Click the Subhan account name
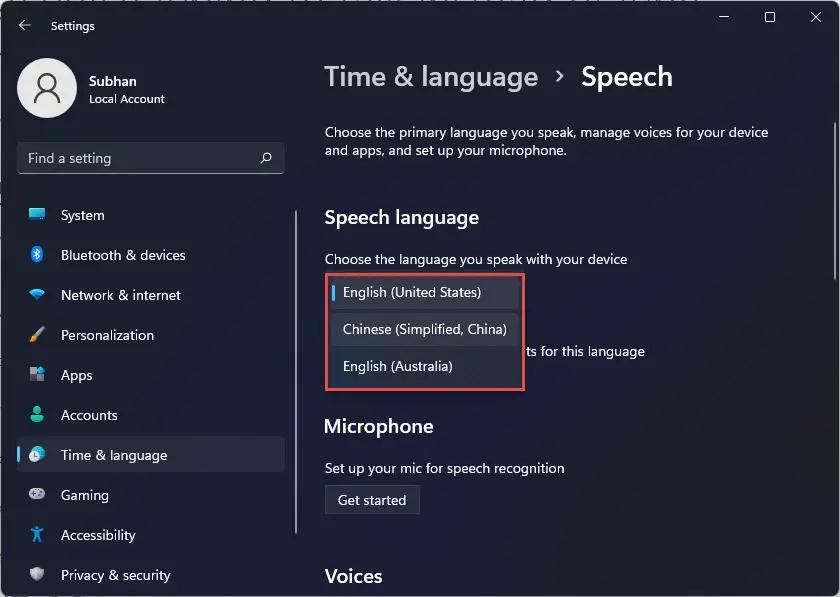840x597 pixels. click(112, 81)
